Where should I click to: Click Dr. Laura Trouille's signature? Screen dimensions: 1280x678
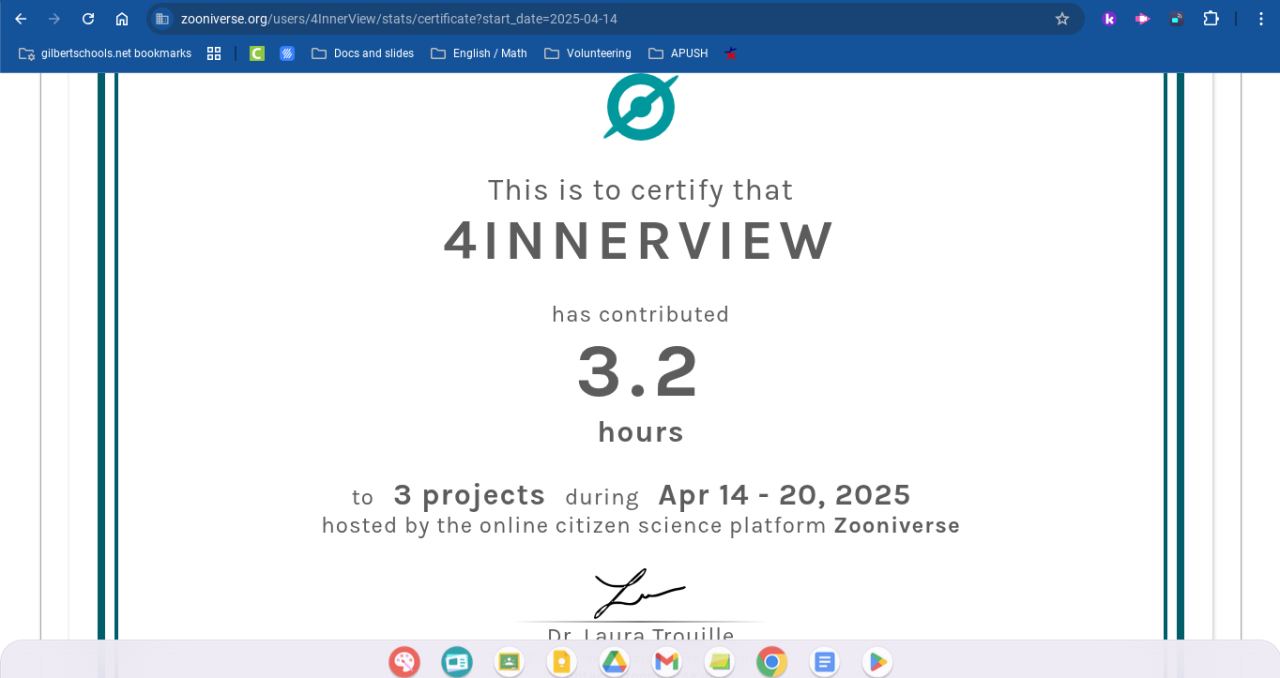coord(640,594)
